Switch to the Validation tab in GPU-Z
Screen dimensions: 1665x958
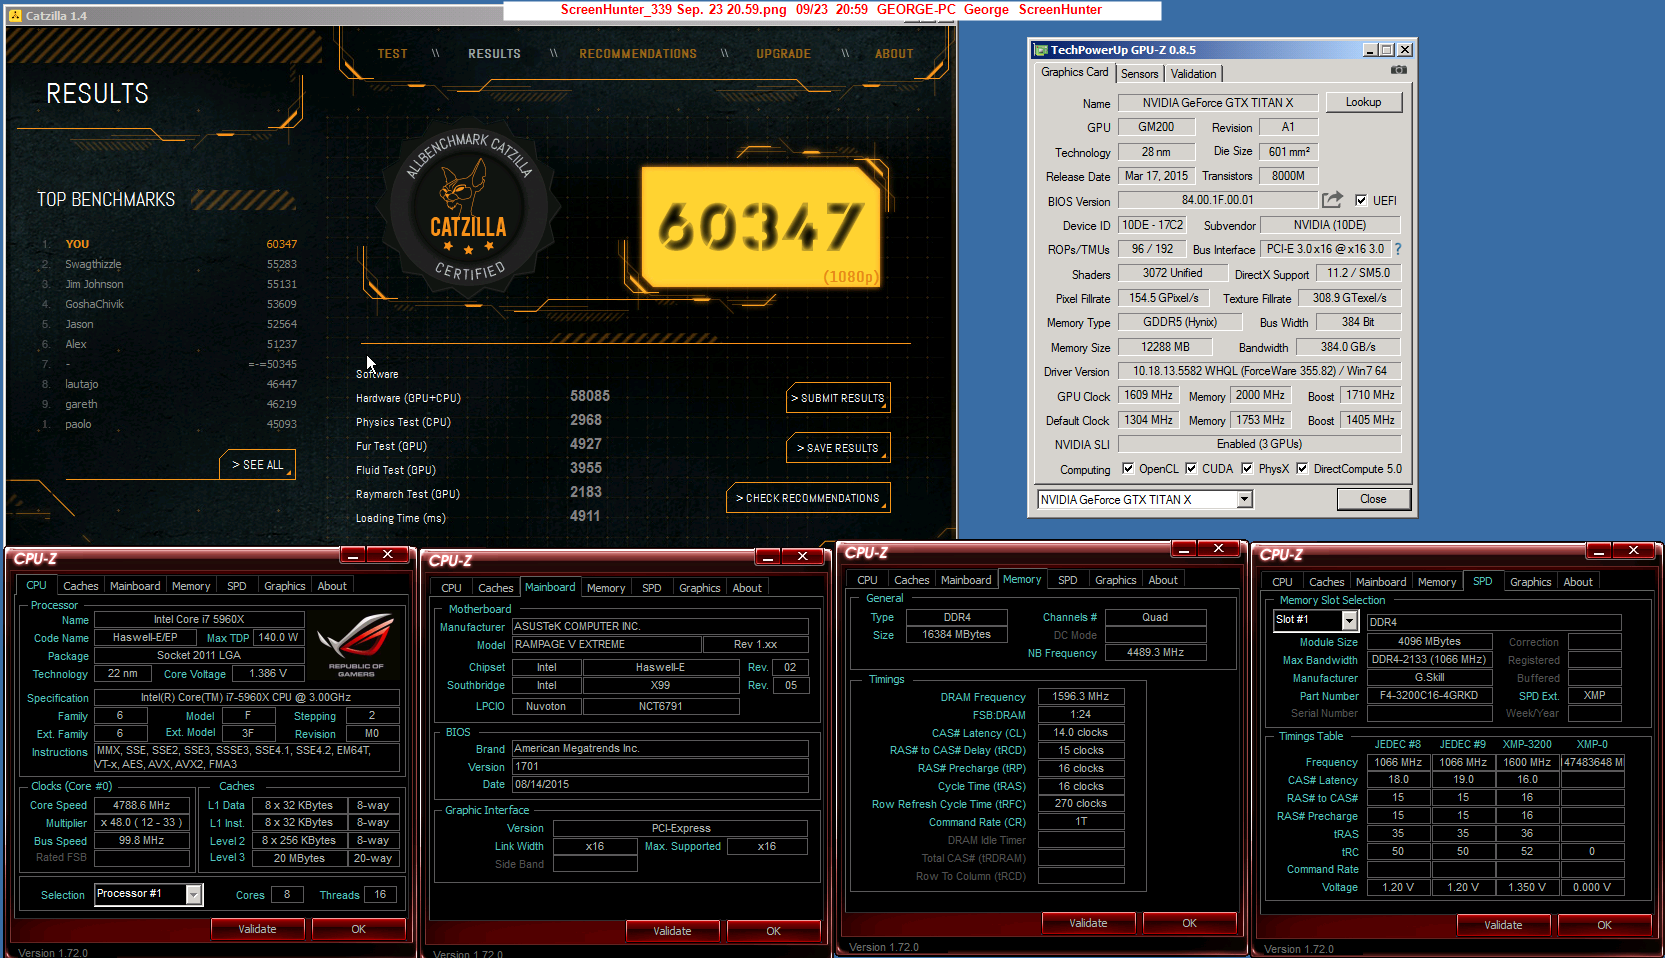1193,74
